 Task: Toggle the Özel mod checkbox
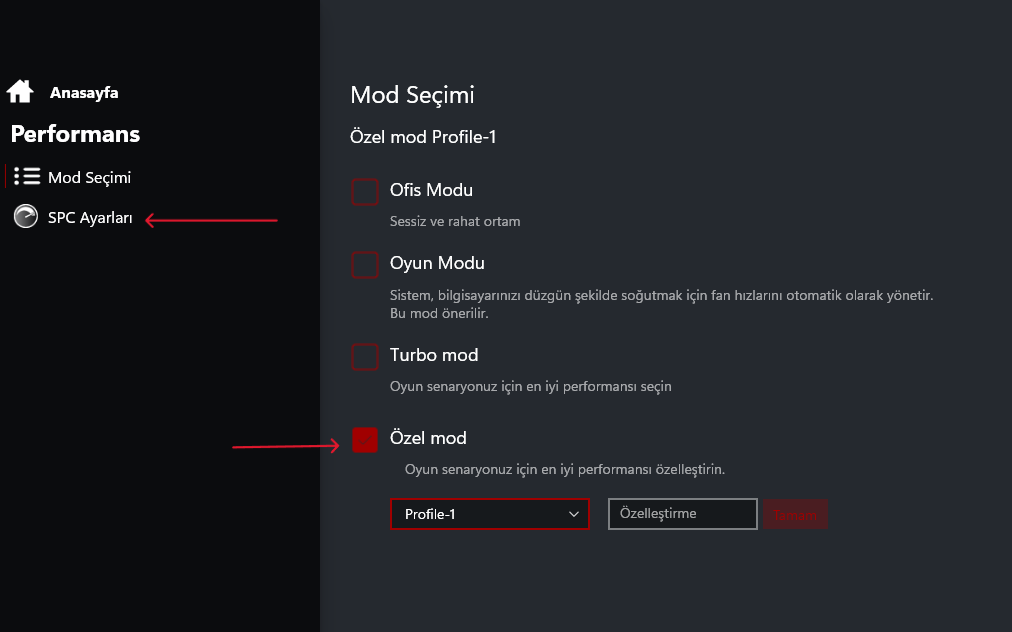365,439
